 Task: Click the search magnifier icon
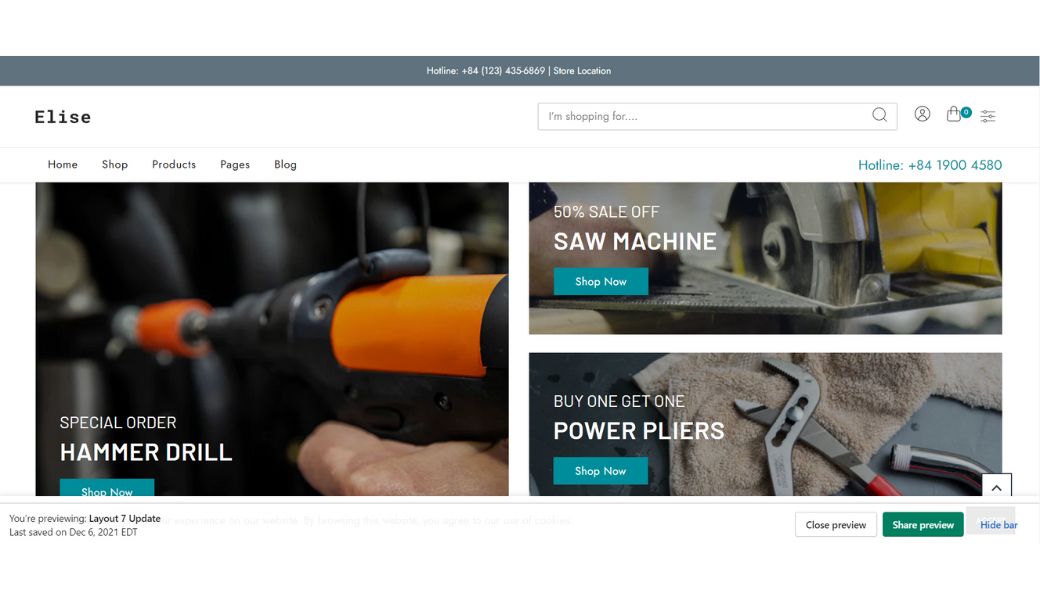click(879, 115)
